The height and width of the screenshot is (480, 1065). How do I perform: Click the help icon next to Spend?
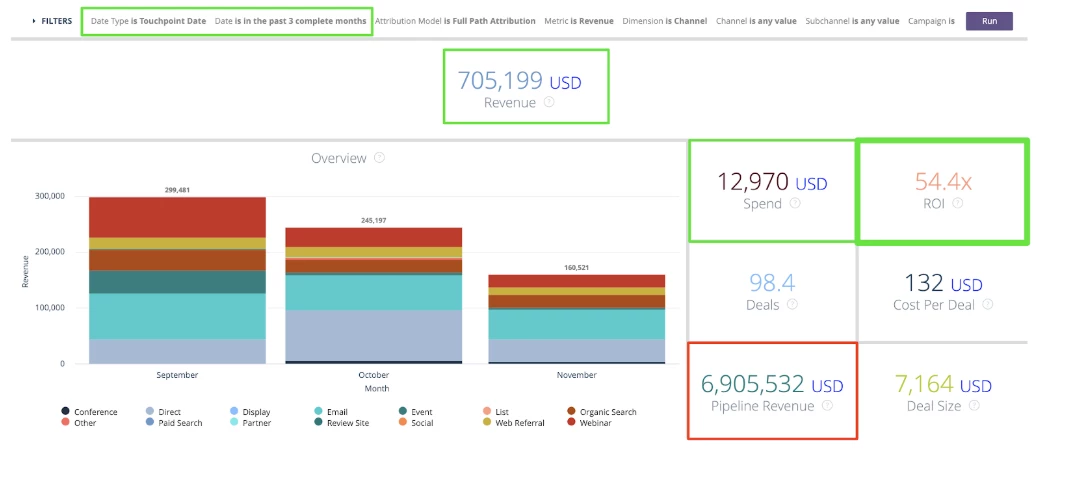pyautogui.click(x=795, y=203)
